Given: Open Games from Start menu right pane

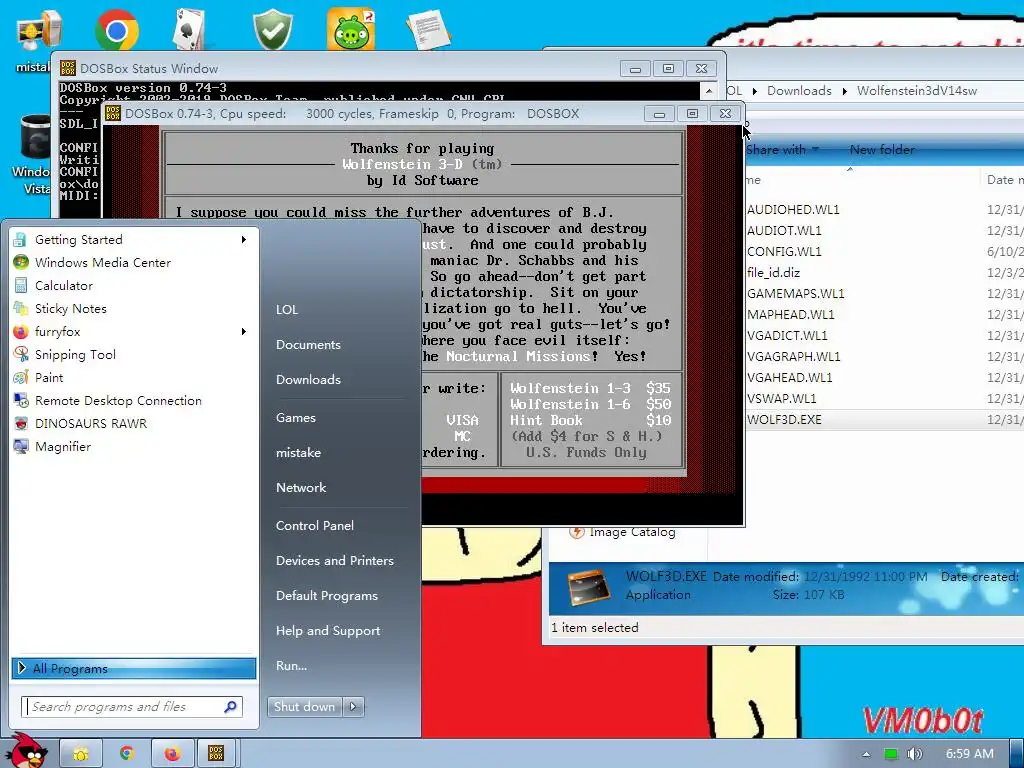Looking at the screenshot, I should pyautogui.click(x=296, y=417).
